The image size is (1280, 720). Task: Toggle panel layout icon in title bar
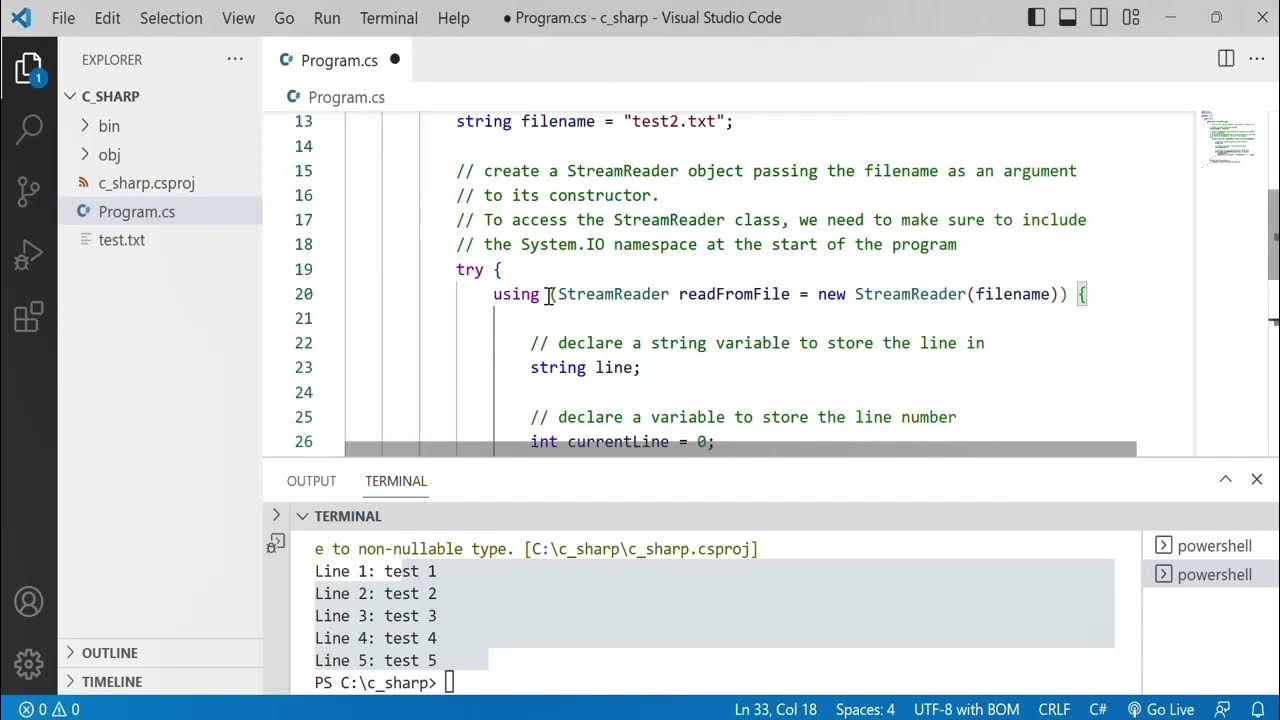pos(1068,17)
